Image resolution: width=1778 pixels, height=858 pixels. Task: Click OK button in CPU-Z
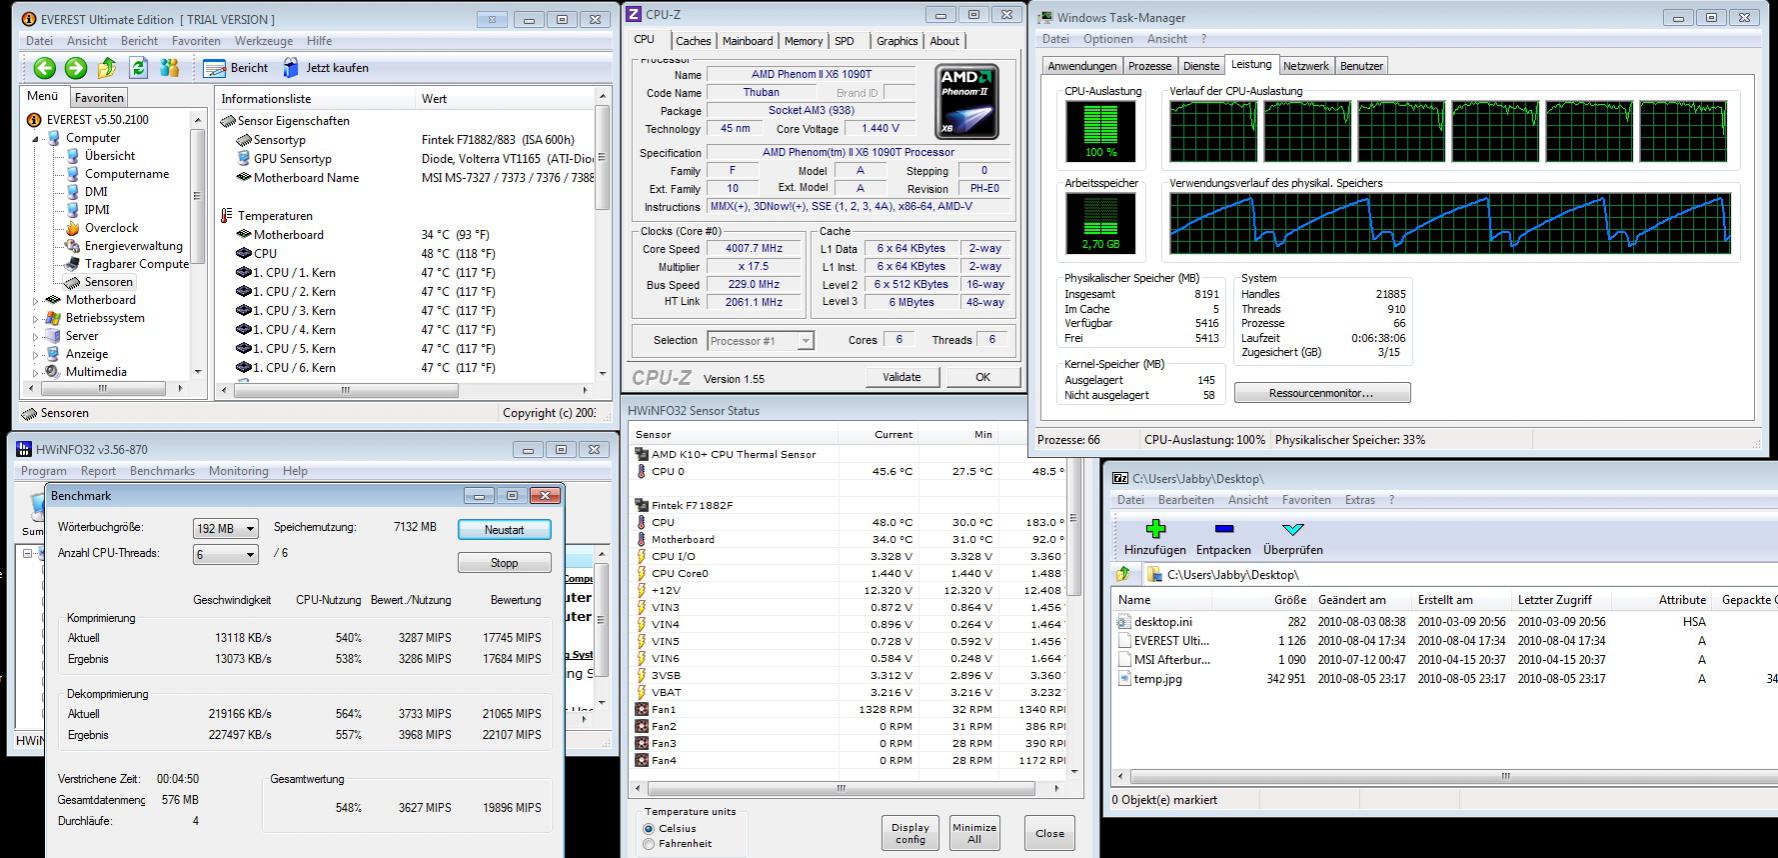coord(982,377)
